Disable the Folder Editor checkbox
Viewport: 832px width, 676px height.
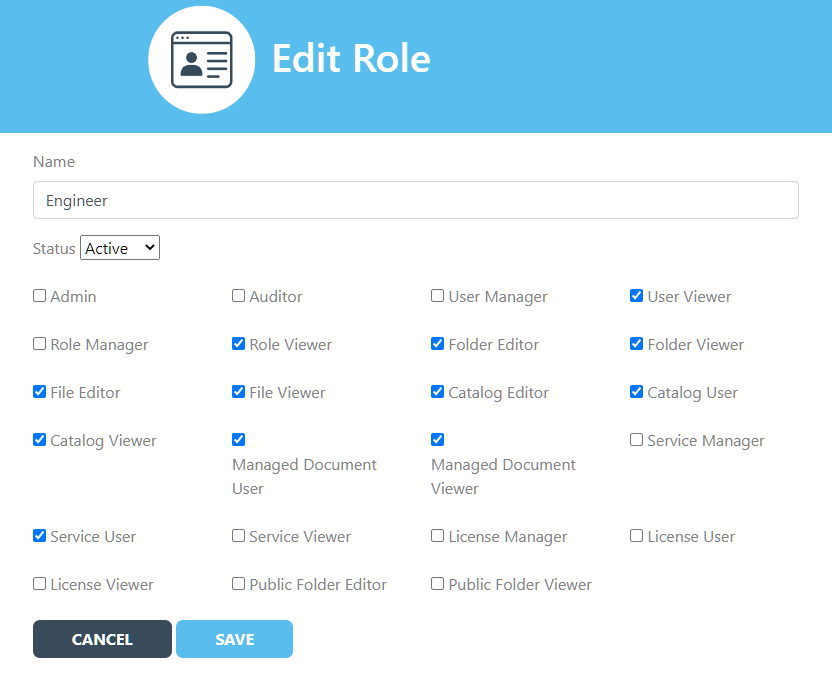(437, 343)
